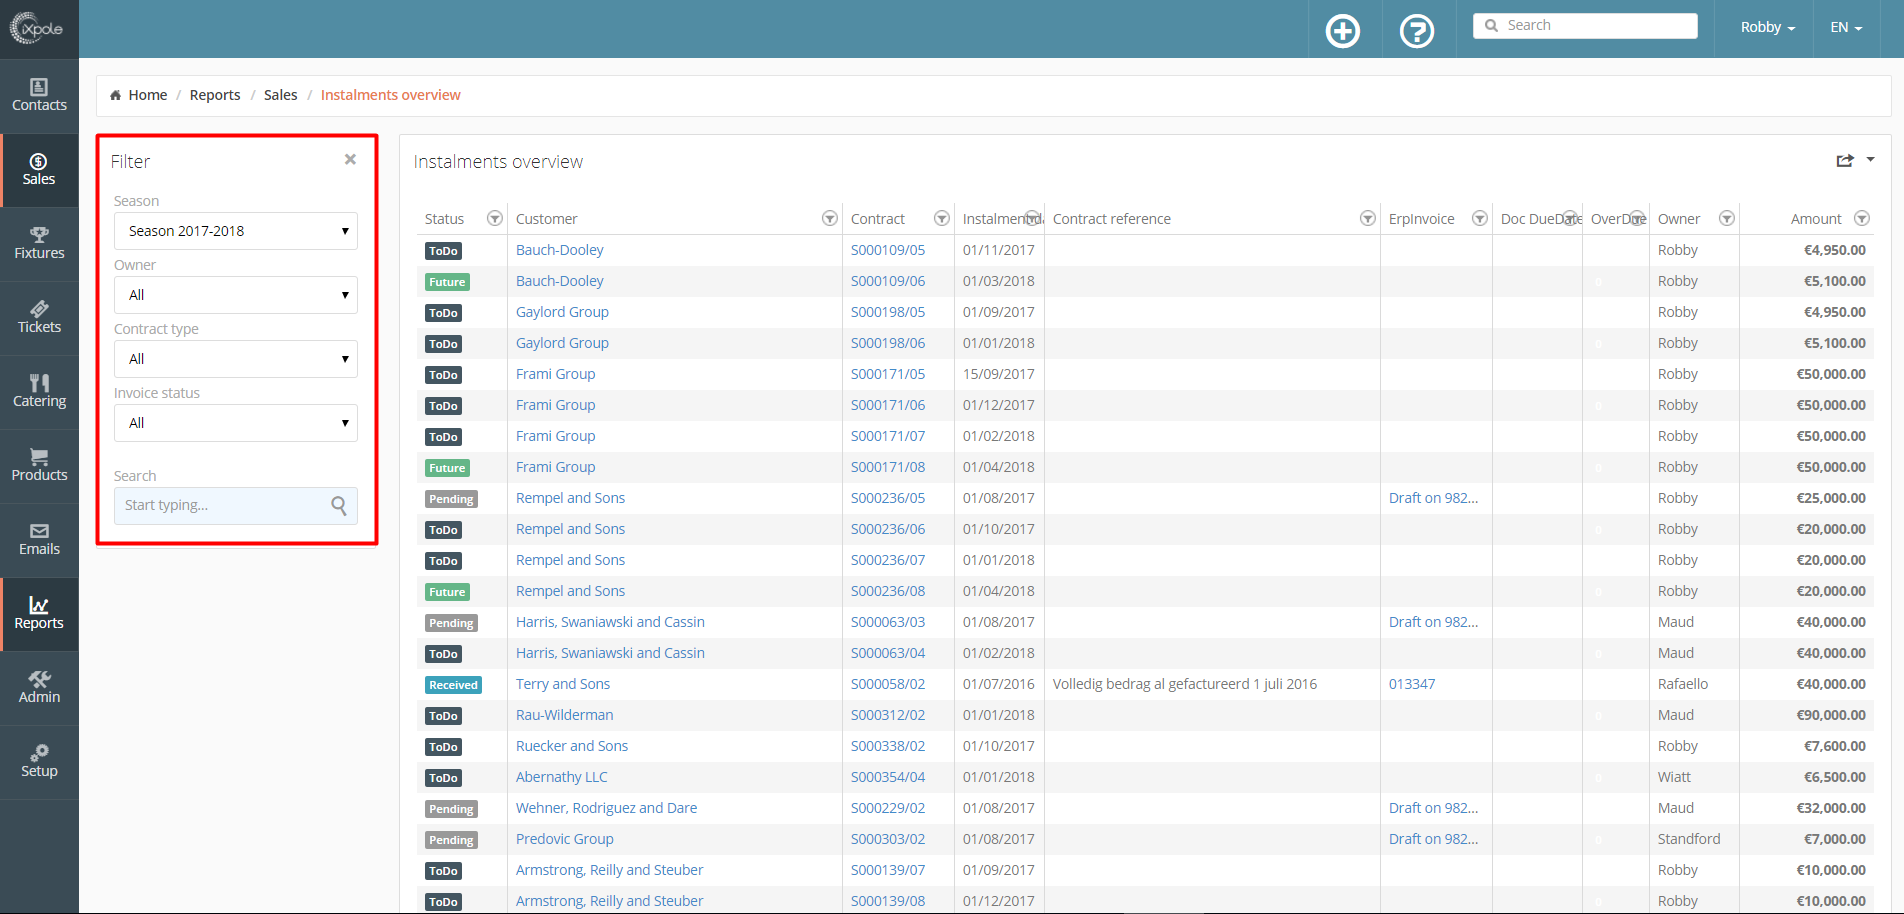Image resolution: width=1904 pixels, height=914 pixels.
Task: Click the Received status badge
Action: point(453,685)
